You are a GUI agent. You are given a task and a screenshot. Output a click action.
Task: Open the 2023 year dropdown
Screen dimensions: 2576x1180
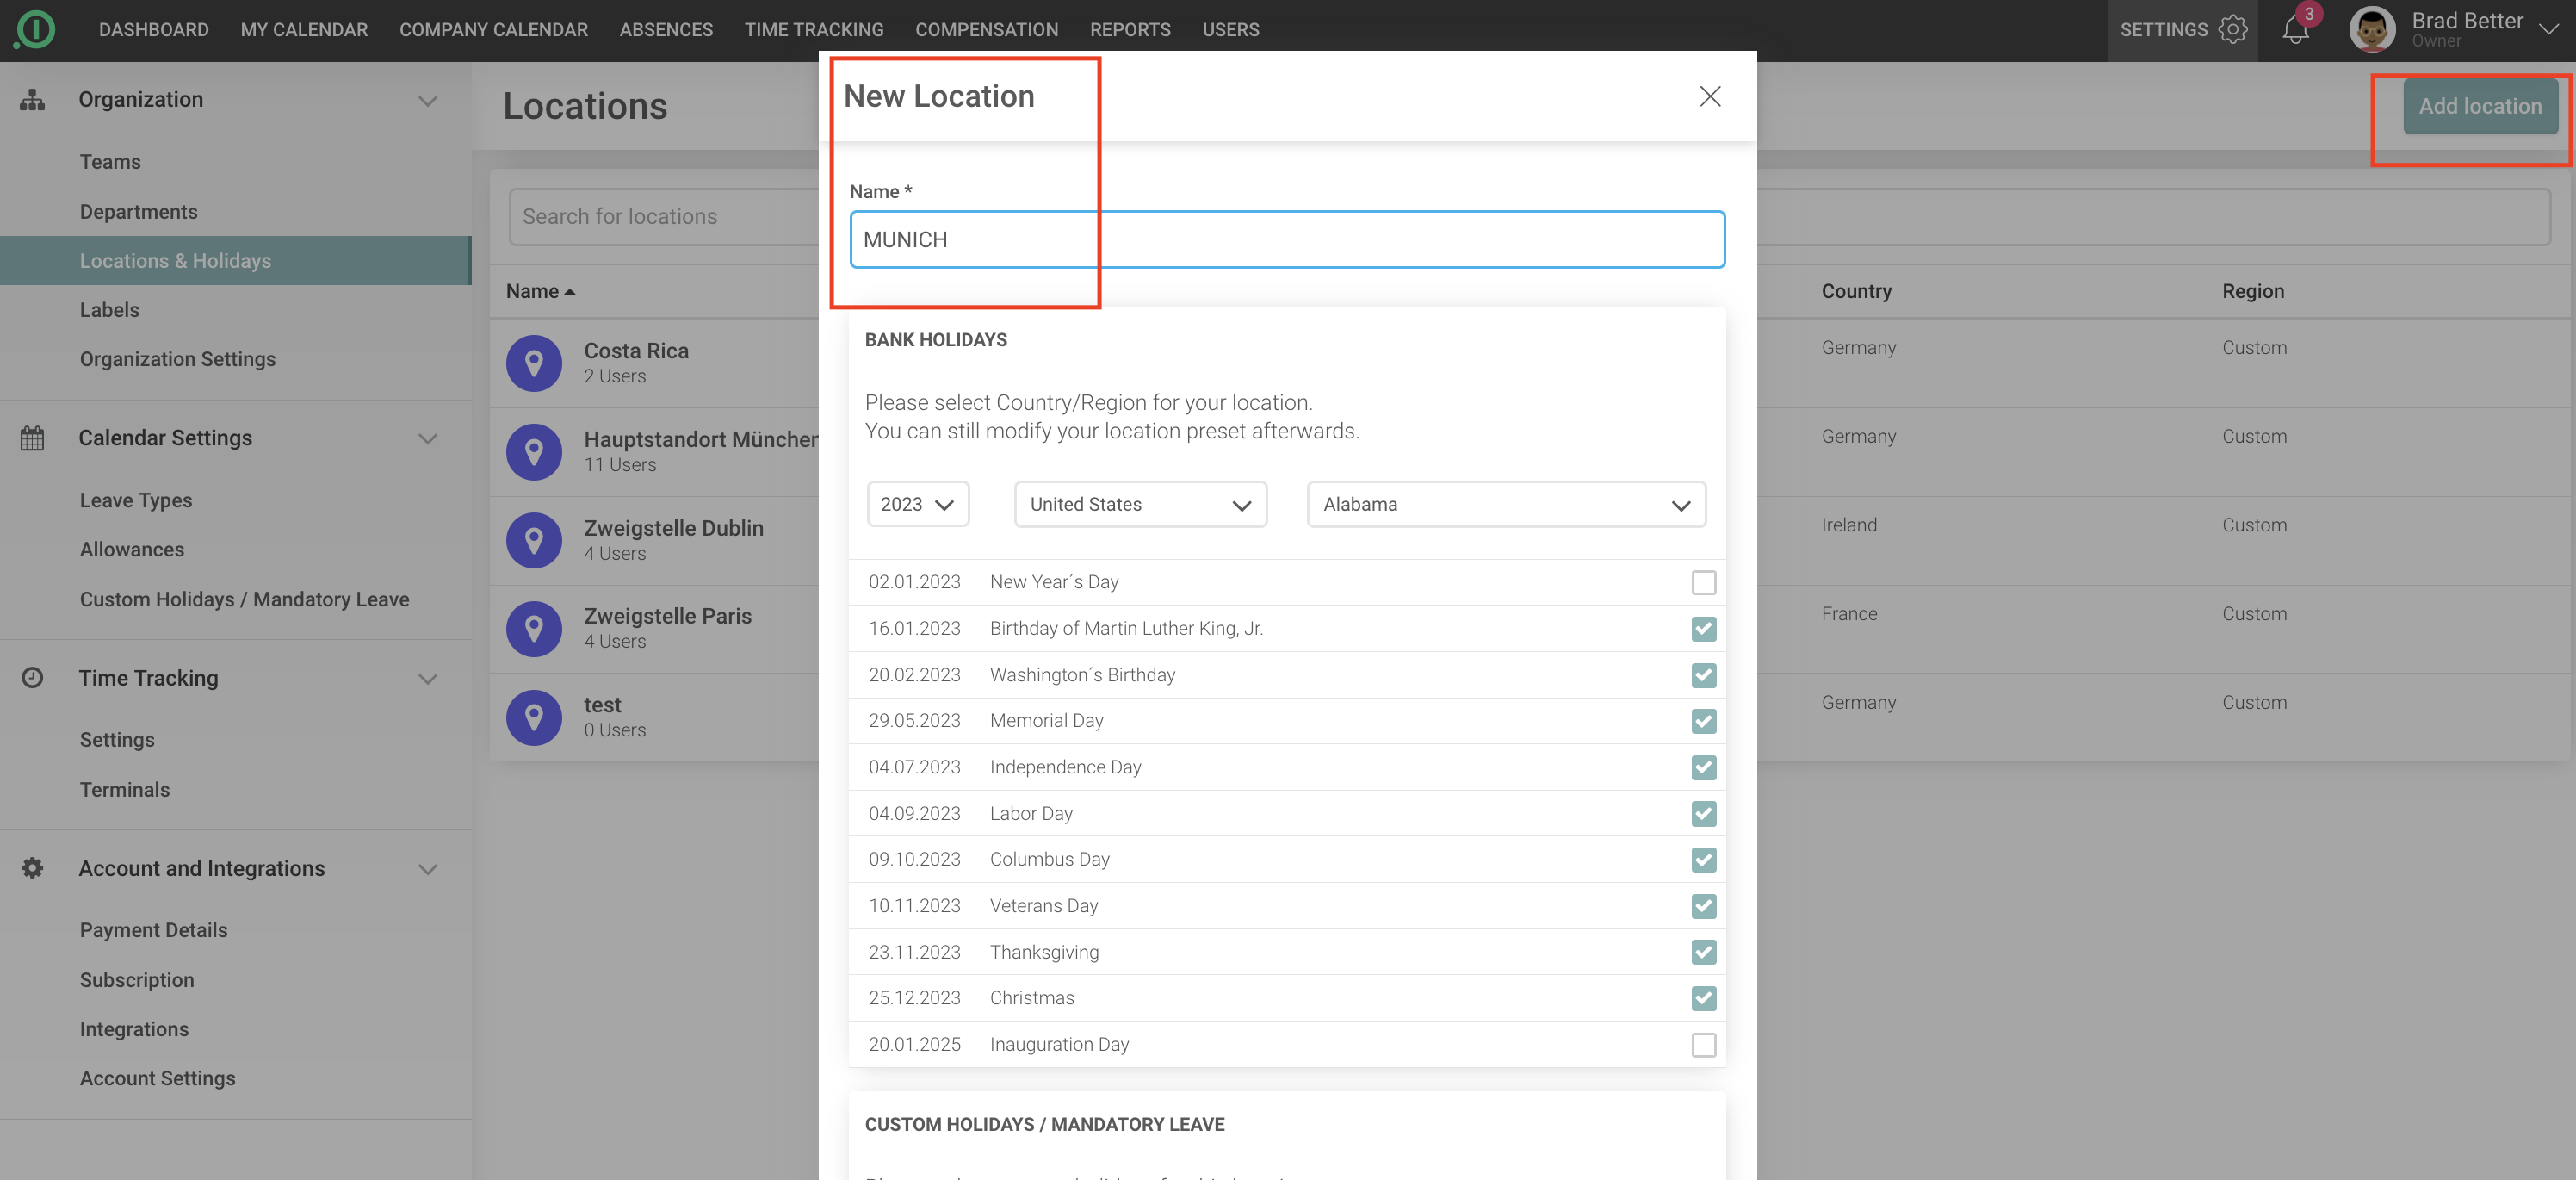coord(917,504)
